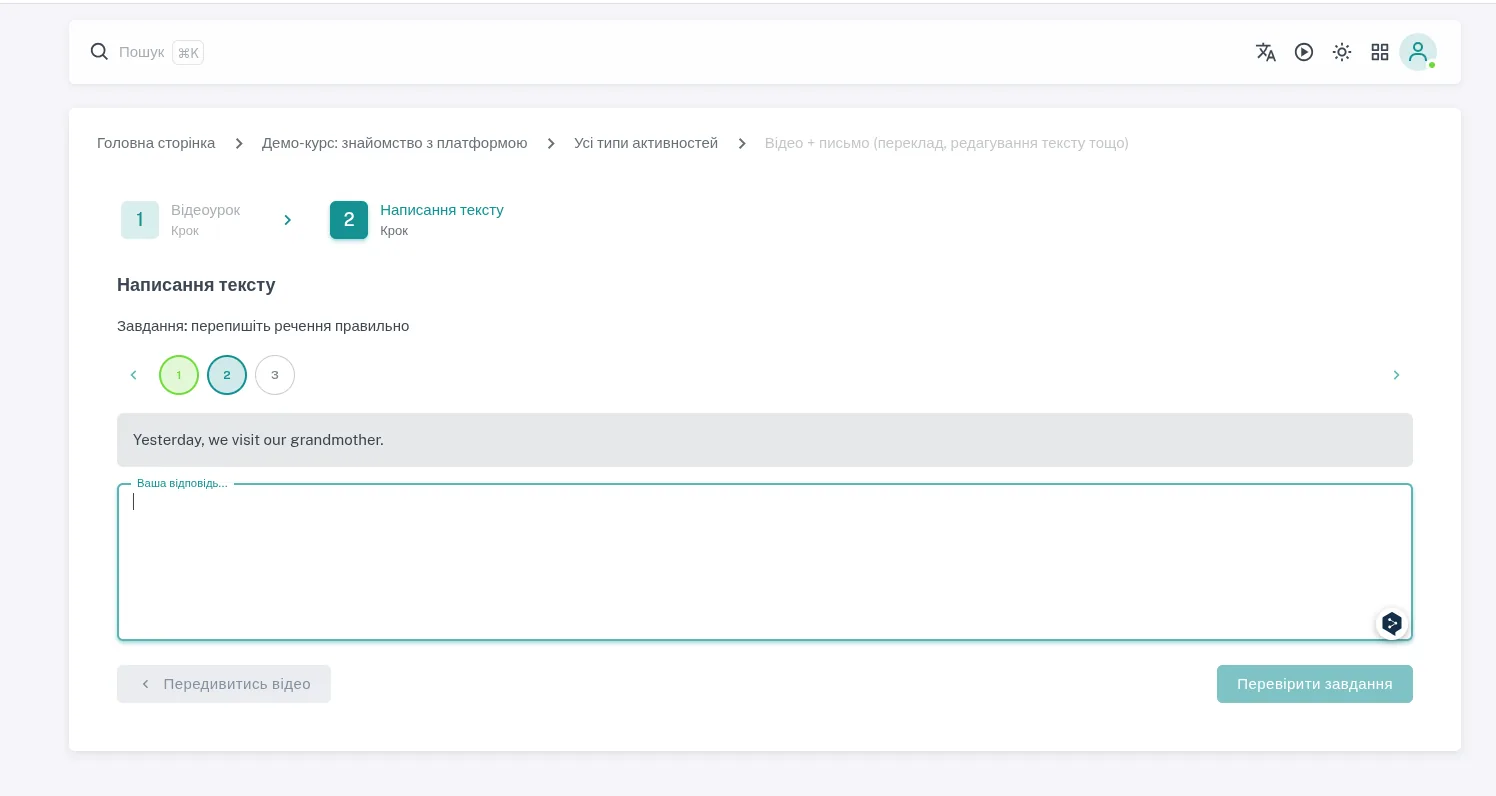This screenshot has height=796, width=1496.
Task: Go to question 1 circle
Action: (x=179, y=375)
